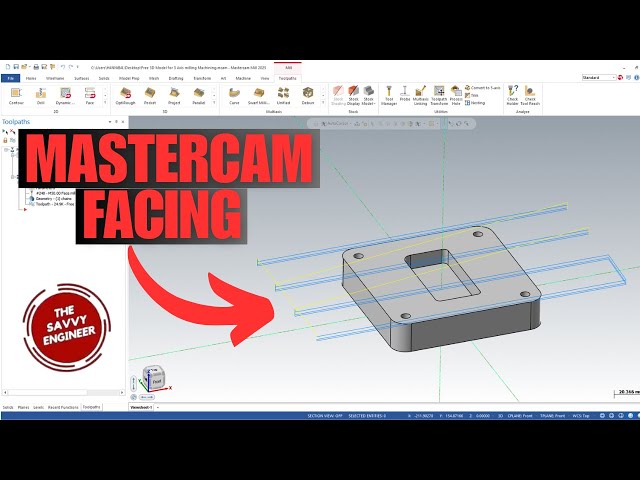Click the Nesting utility button
Image resolution: width=640 pixels, height=480 pixels.
(x=475, y=103)
